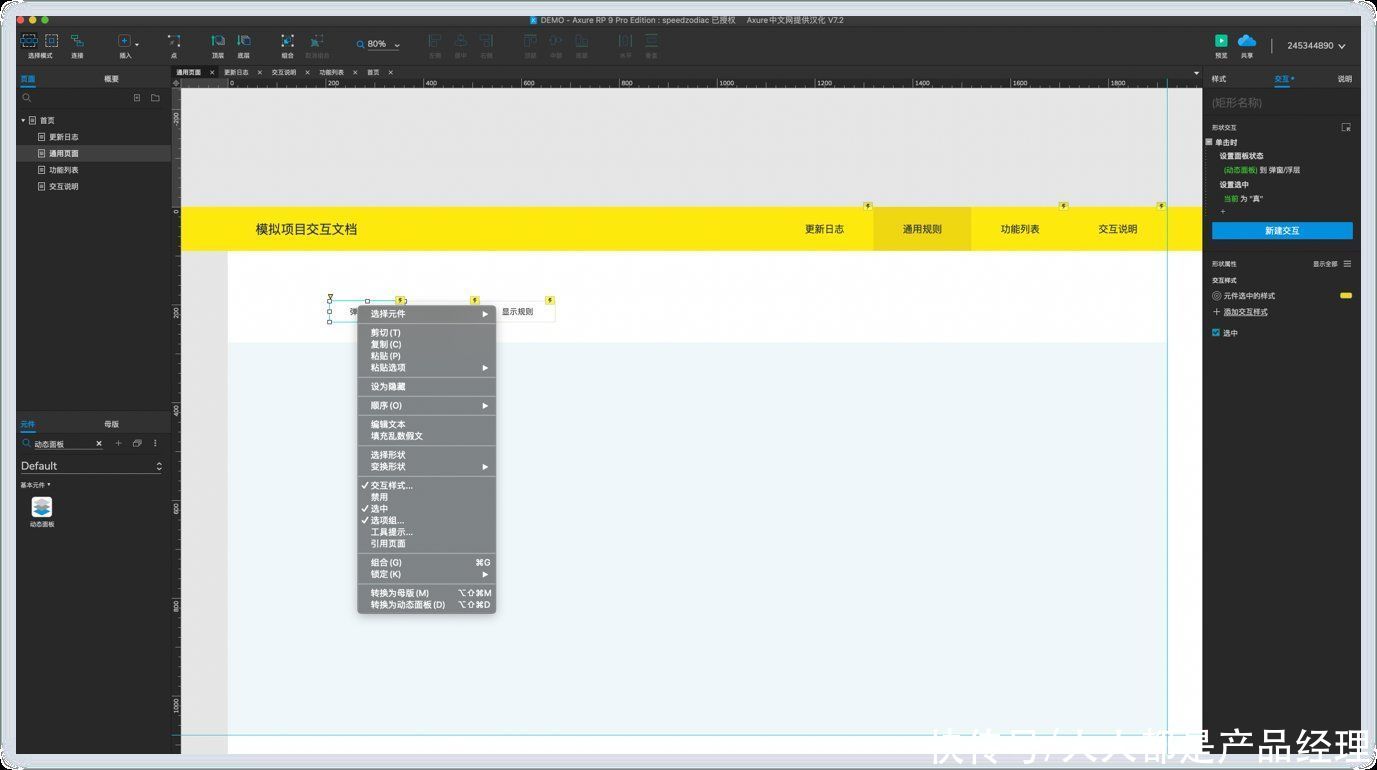The height and width of the screenshot is (770, 1377).
Task: Open 选择元件 submenu in context menu
Action: (427, 314)
